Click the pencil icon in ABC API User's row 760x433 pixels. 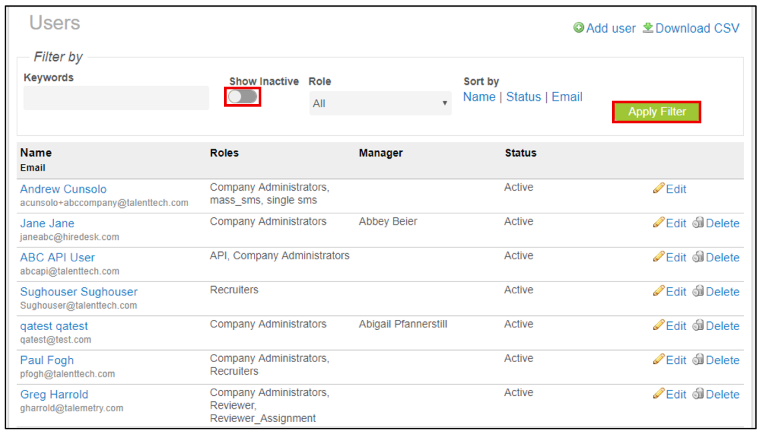pyautogui.click(x=658, y=257)
